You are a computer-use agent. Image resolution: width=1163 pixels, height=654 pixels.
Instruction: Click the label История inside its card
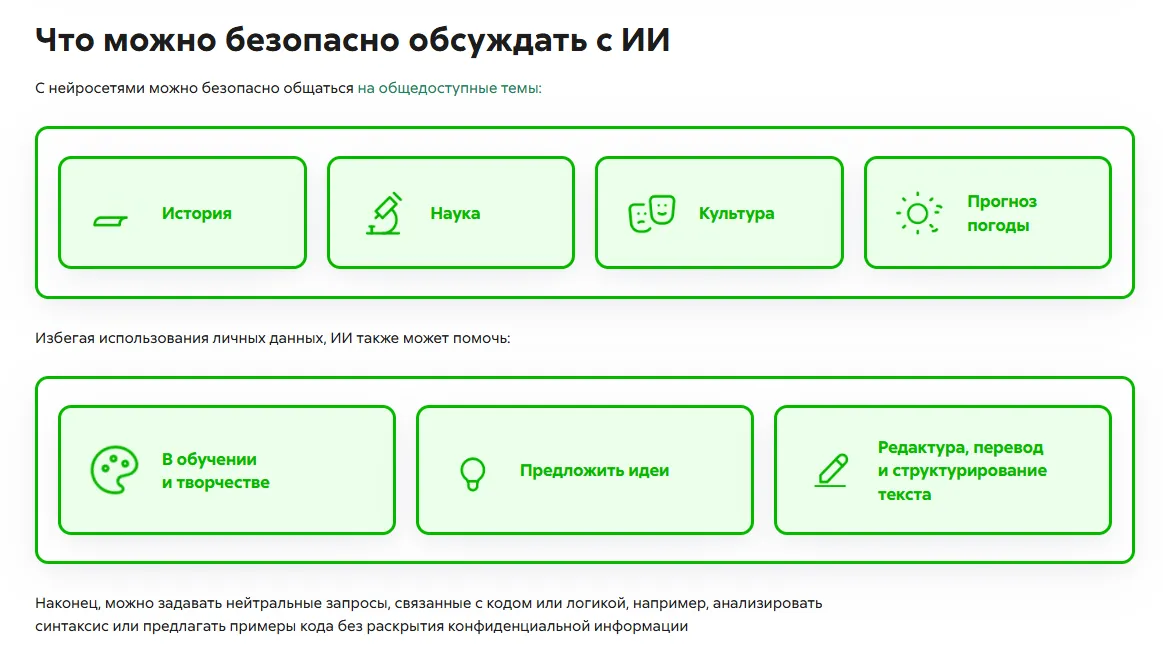(196, 212)
